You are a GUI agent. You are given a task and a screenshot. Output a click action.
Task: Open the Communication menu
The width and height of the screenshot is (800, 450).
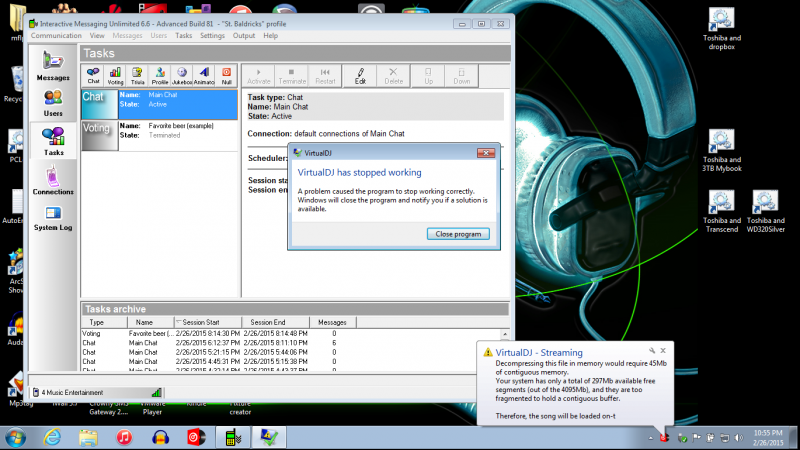coord(56,36)
